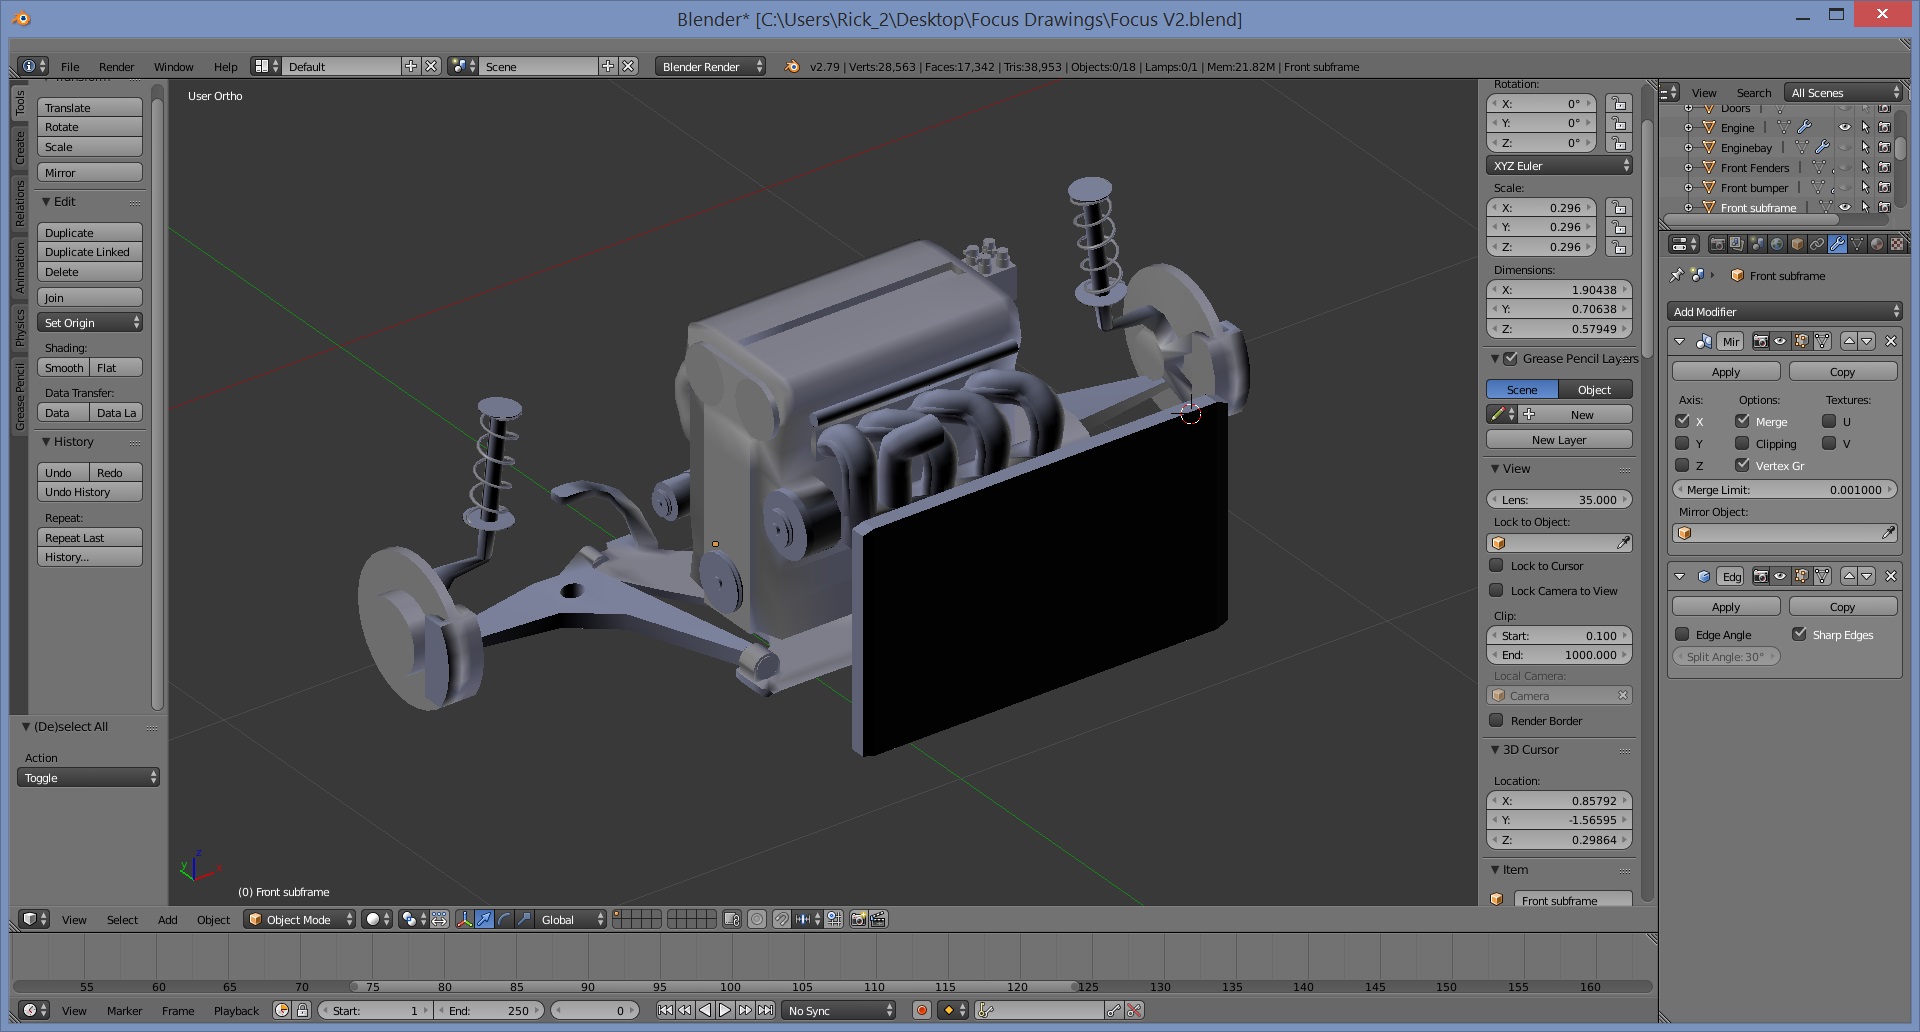Open the Help menu

click(226, 67)
